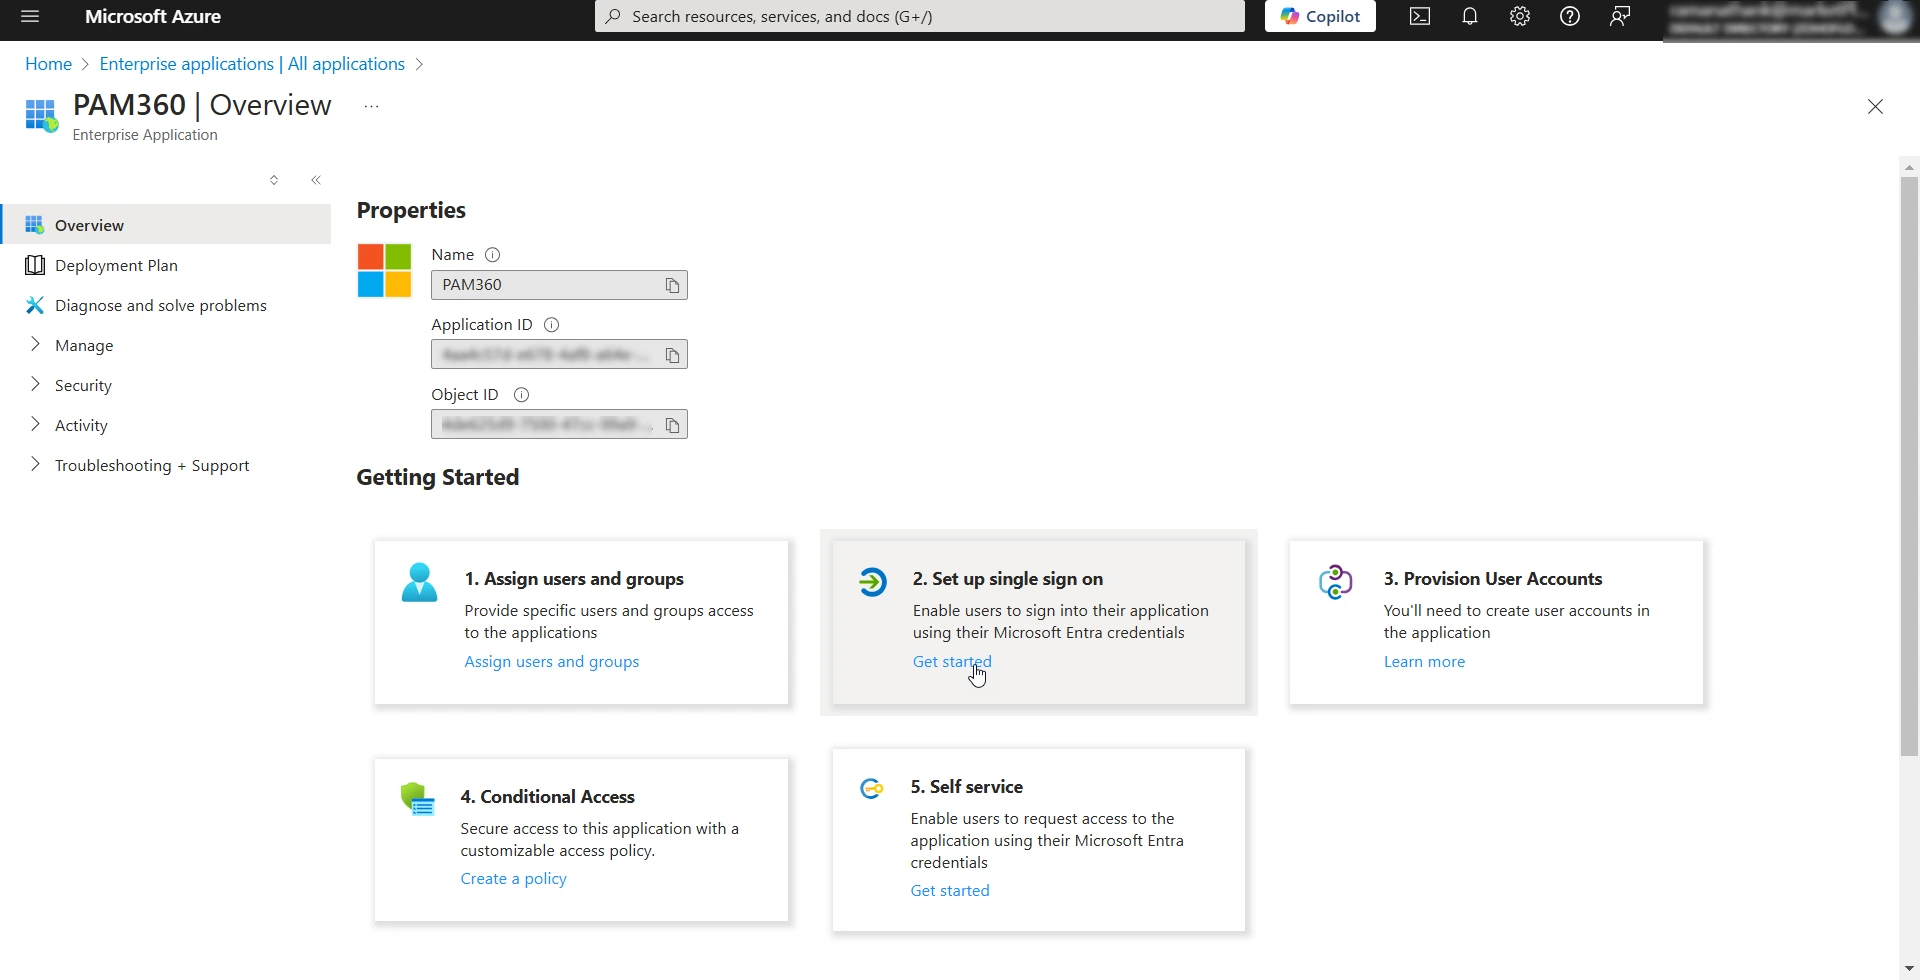View Azure notifications bell

click(1469, 16)
